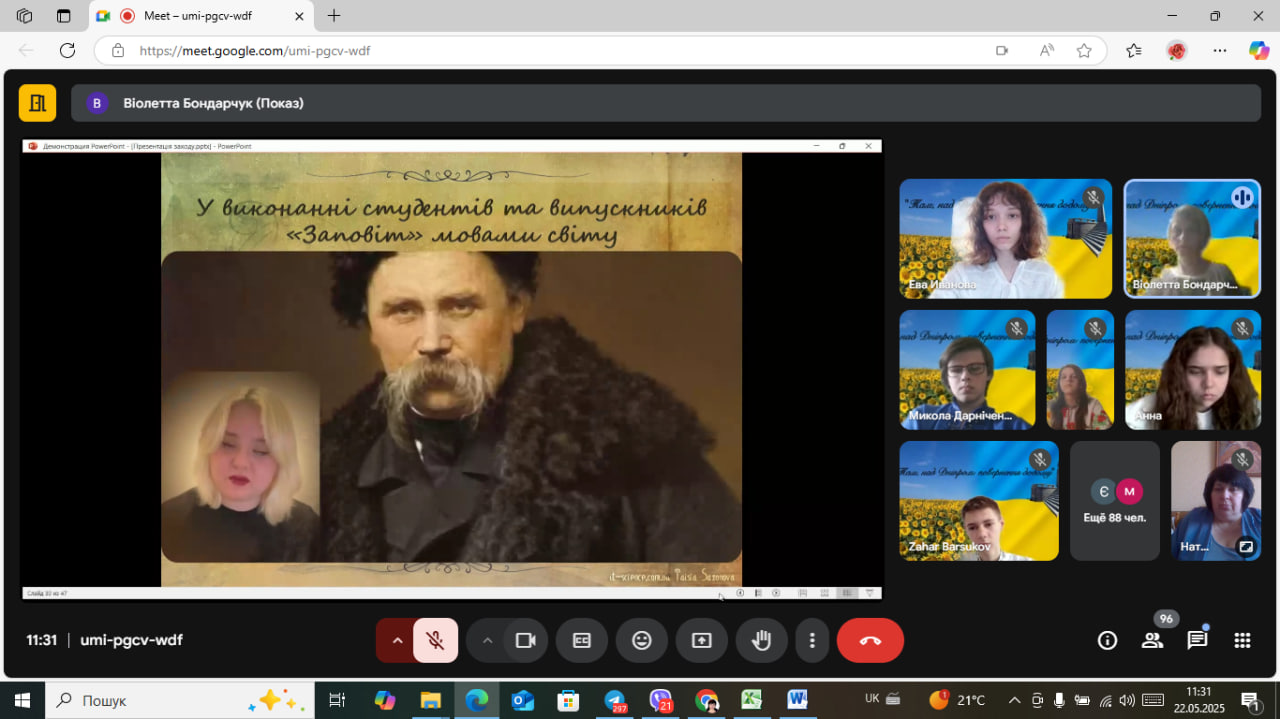This screenshot has width=1280, height=719.
Task: Open Task View on the taskbar
Action: (337, 700)
